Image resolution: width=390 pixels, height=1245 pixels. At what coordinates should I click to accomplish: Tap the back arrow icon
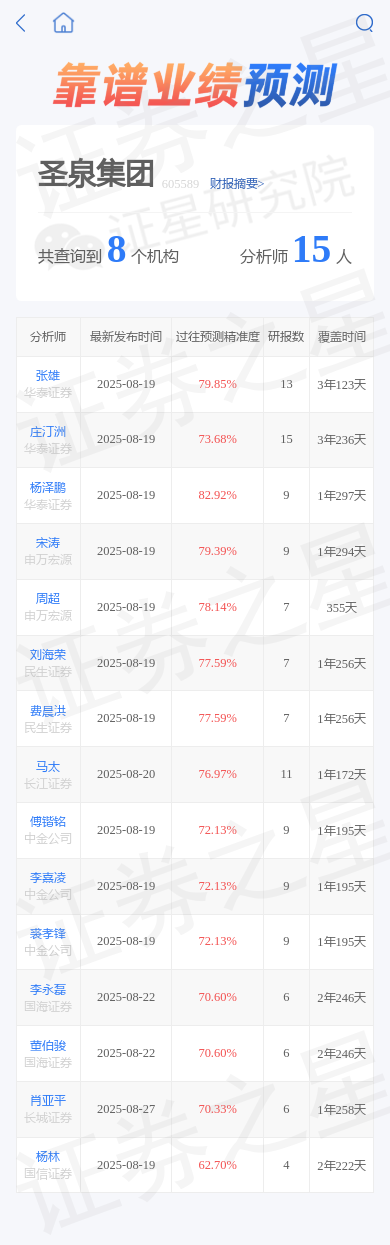[21, 23]
